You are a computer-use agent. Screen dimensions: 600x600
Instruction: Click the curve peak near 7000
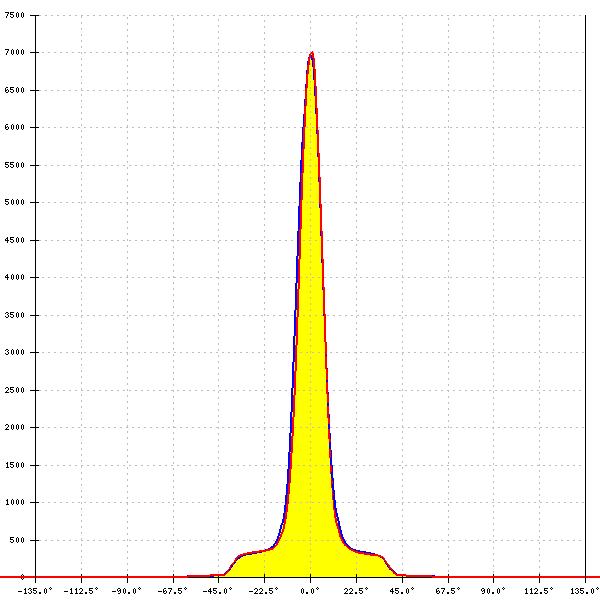[311, 54]
